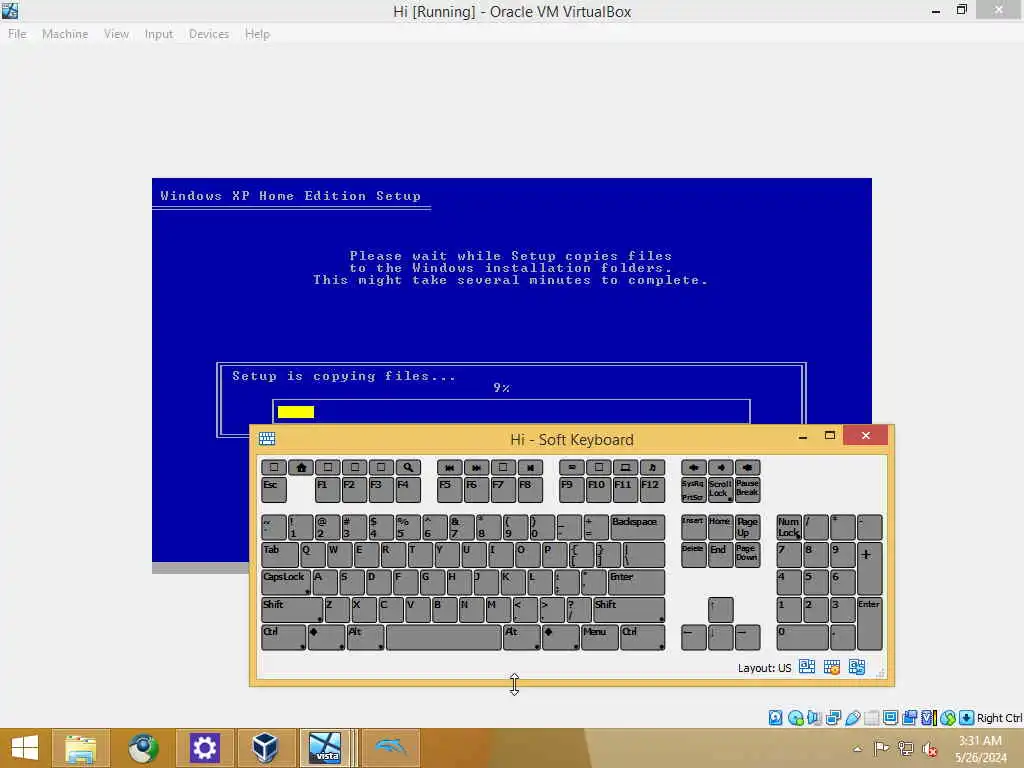This screenshot has width=1024, height=768.
Task: Open the soft keyboard layout list icon
Action: (x=807, y=667)
